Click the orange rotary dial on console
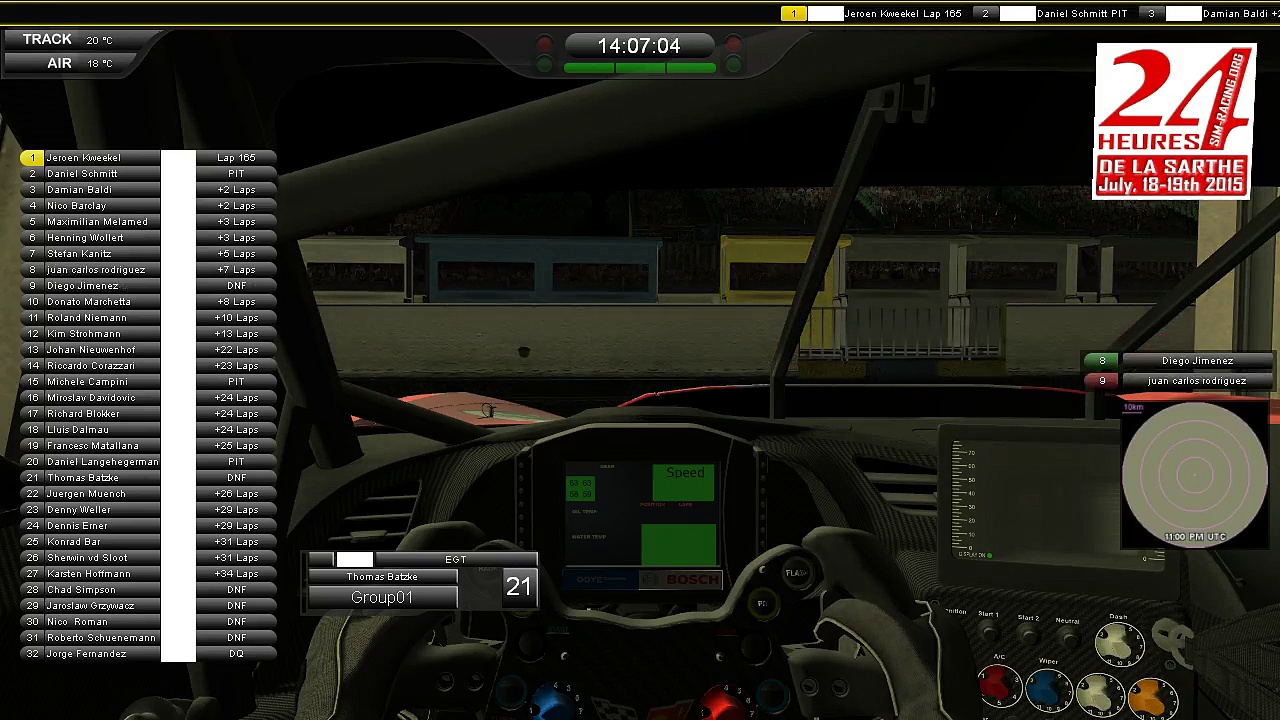 point(1151,694)
